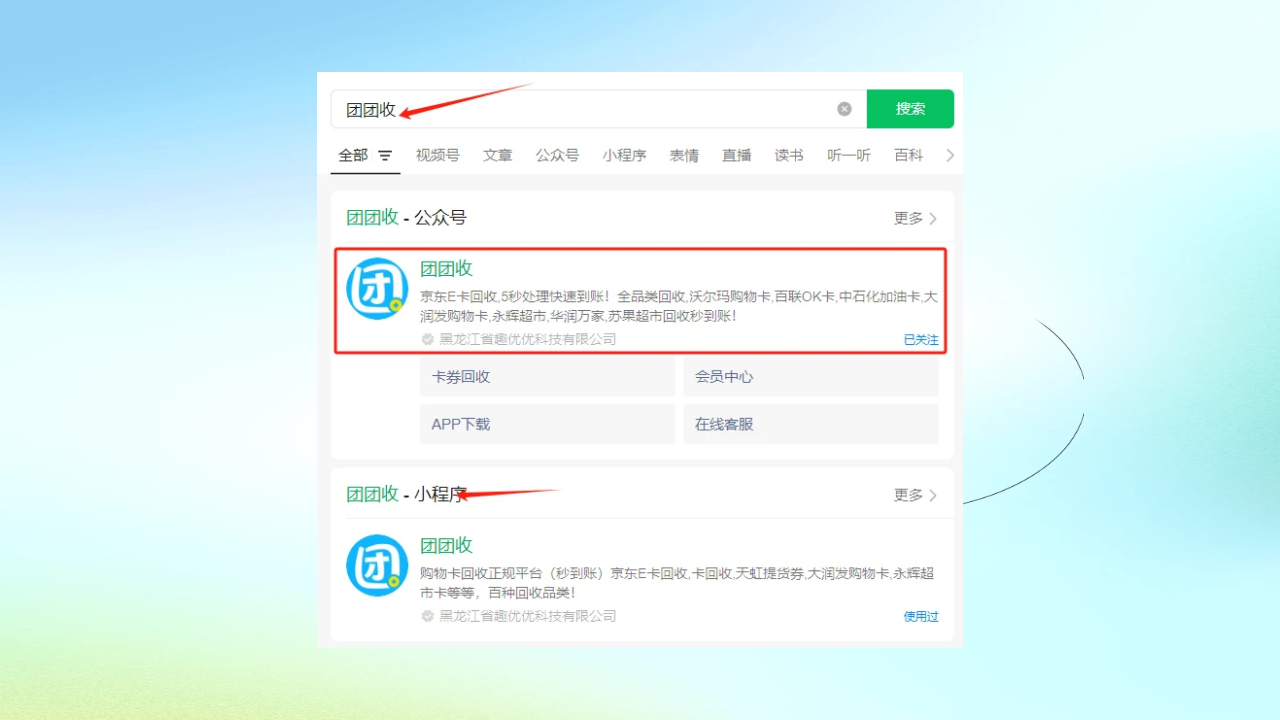Click the verified badge in the 小程序 result

428,616
